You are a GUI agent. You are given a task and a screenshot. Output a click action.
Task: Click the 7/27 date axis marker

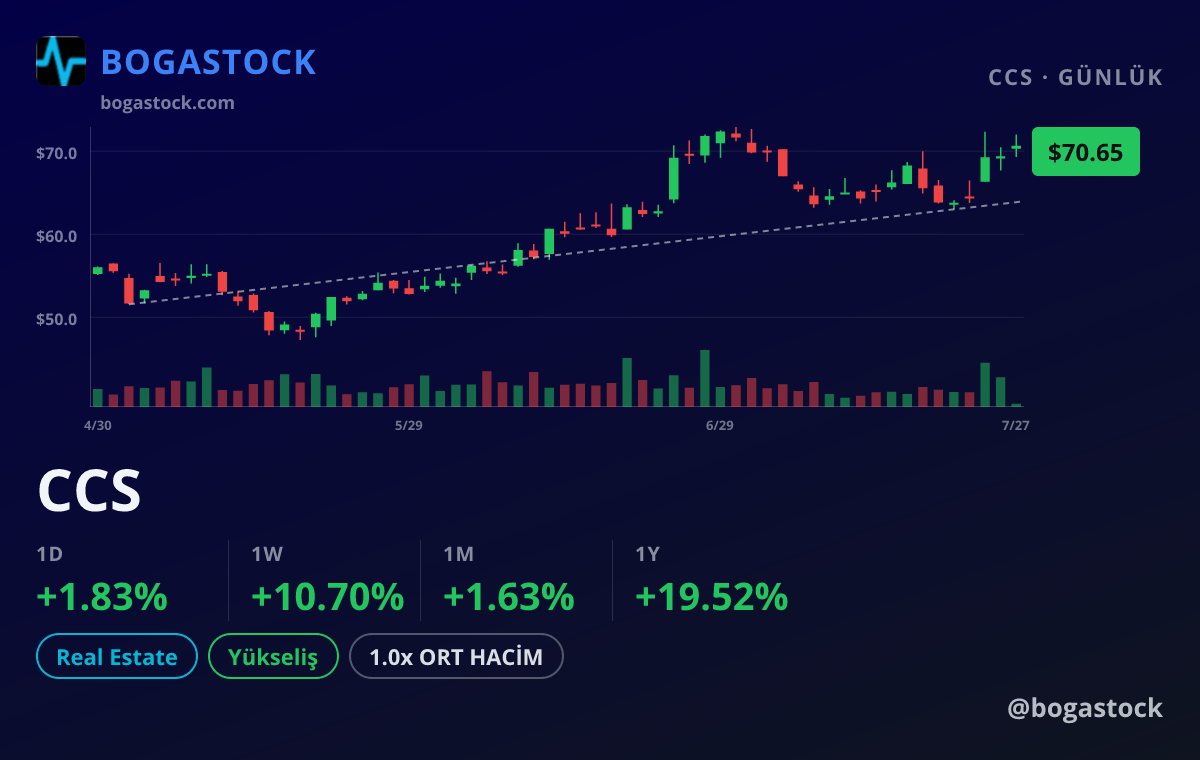(1015, 426)
